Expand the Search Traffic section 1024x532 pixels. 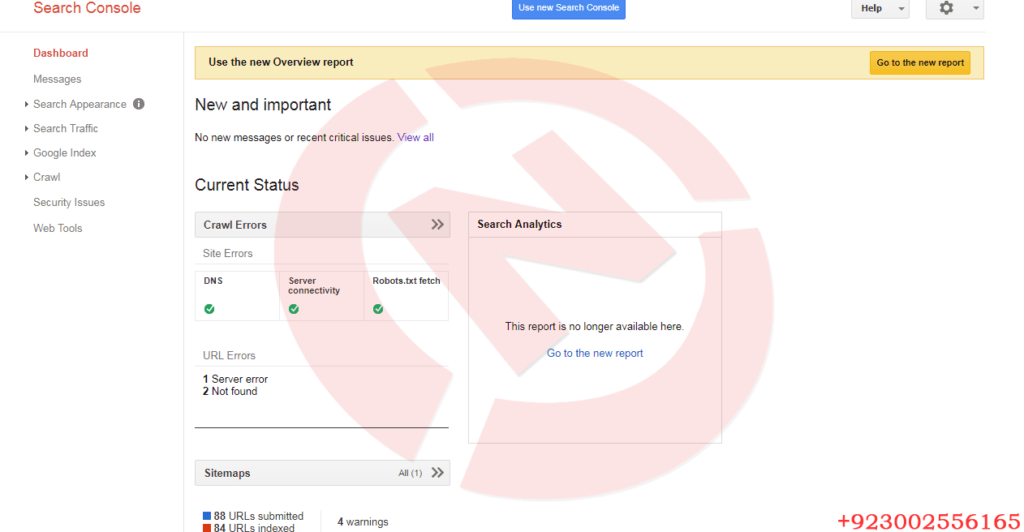(x=65, y=128)
